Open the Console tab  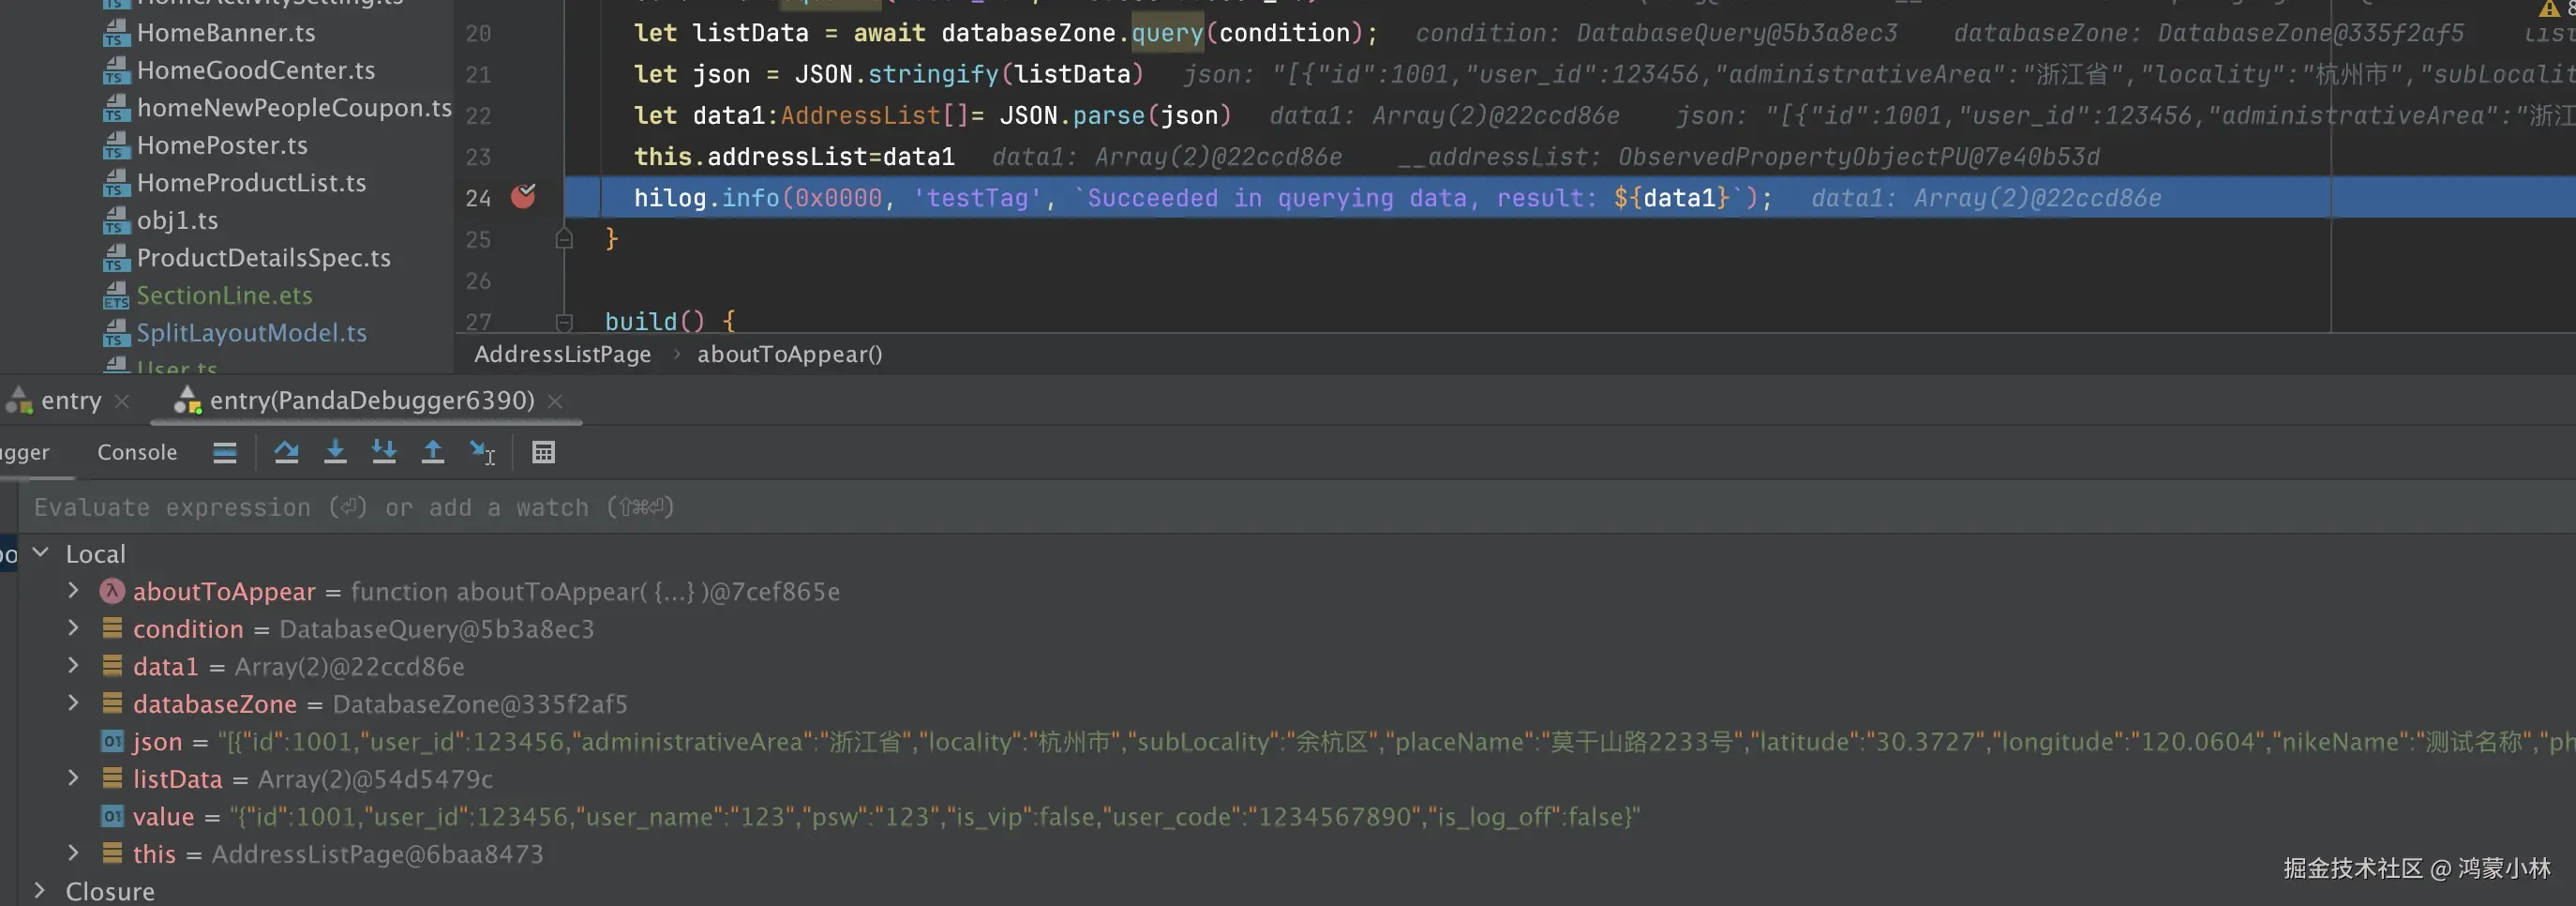click(137, 452)
